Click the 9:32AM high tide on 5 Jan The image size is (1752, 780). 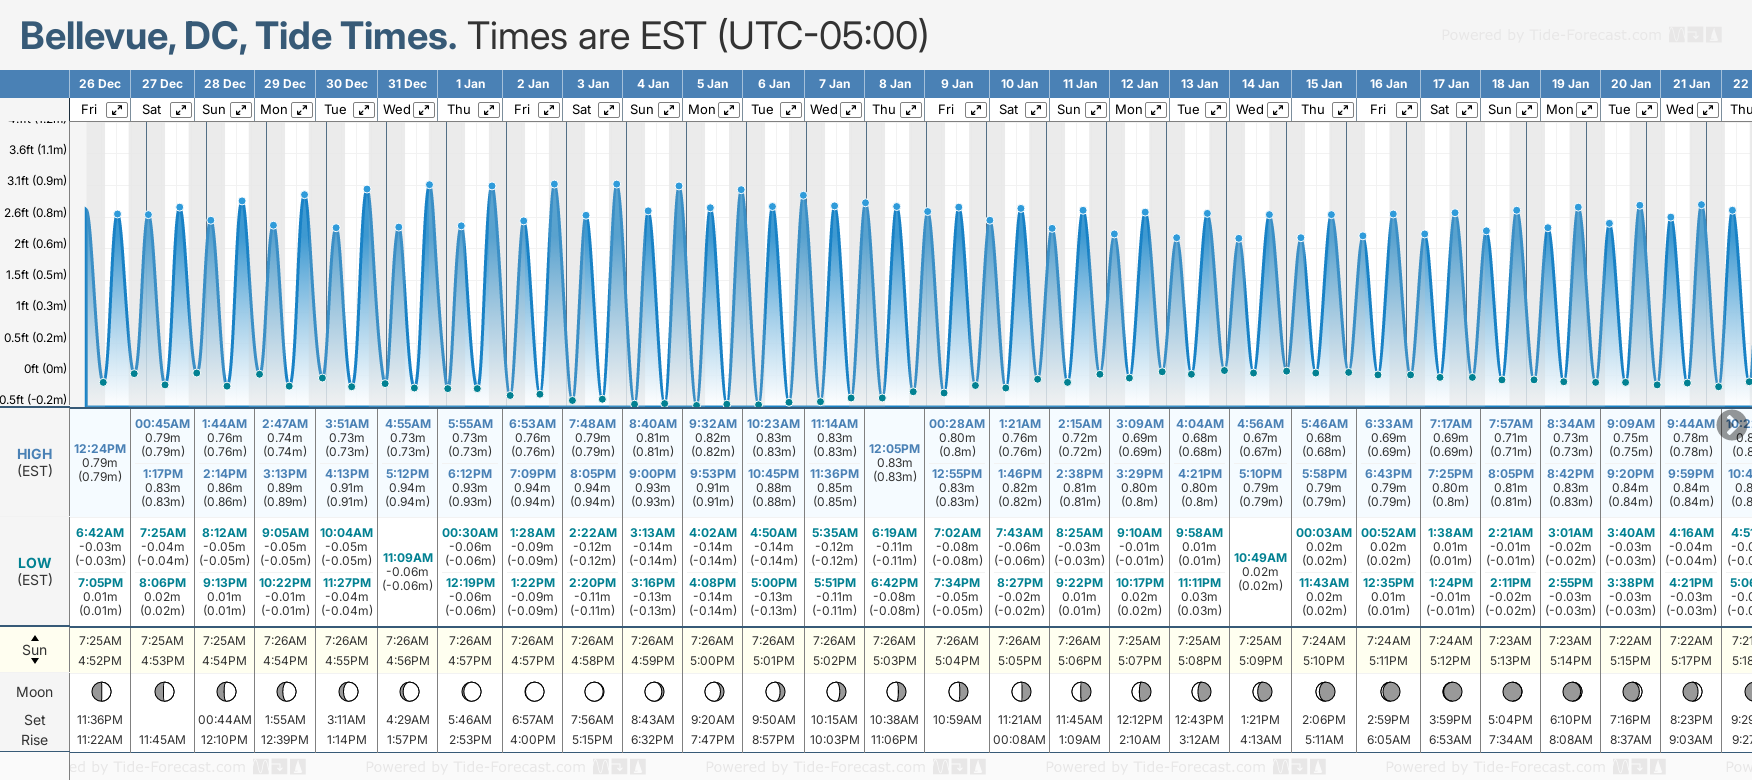(x=712, y=424)
